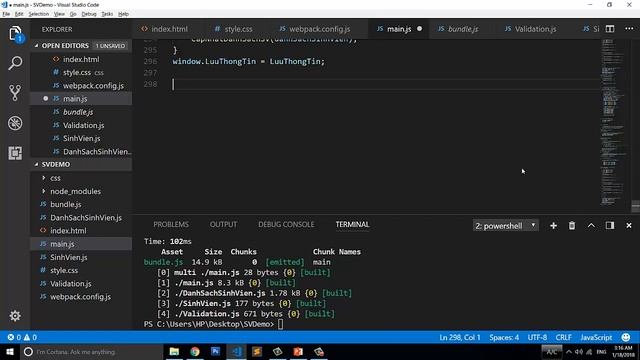Switch to the Output panel tab
Viewport: 640px width, 360px height.
[223, 224]
